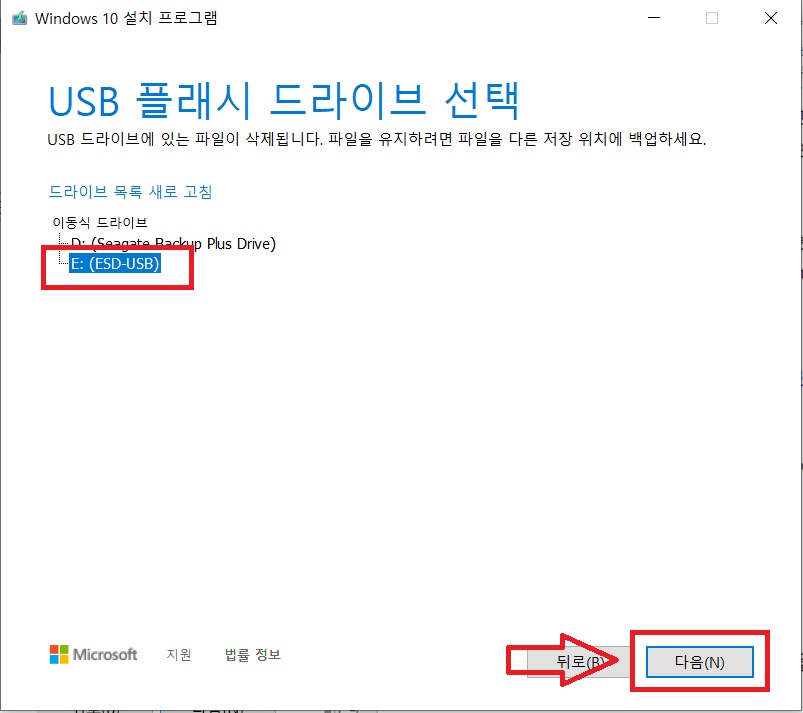Click the 'USB 플래시 드라이브 선택' heading
803x713 pixels.
coord(284,100)
